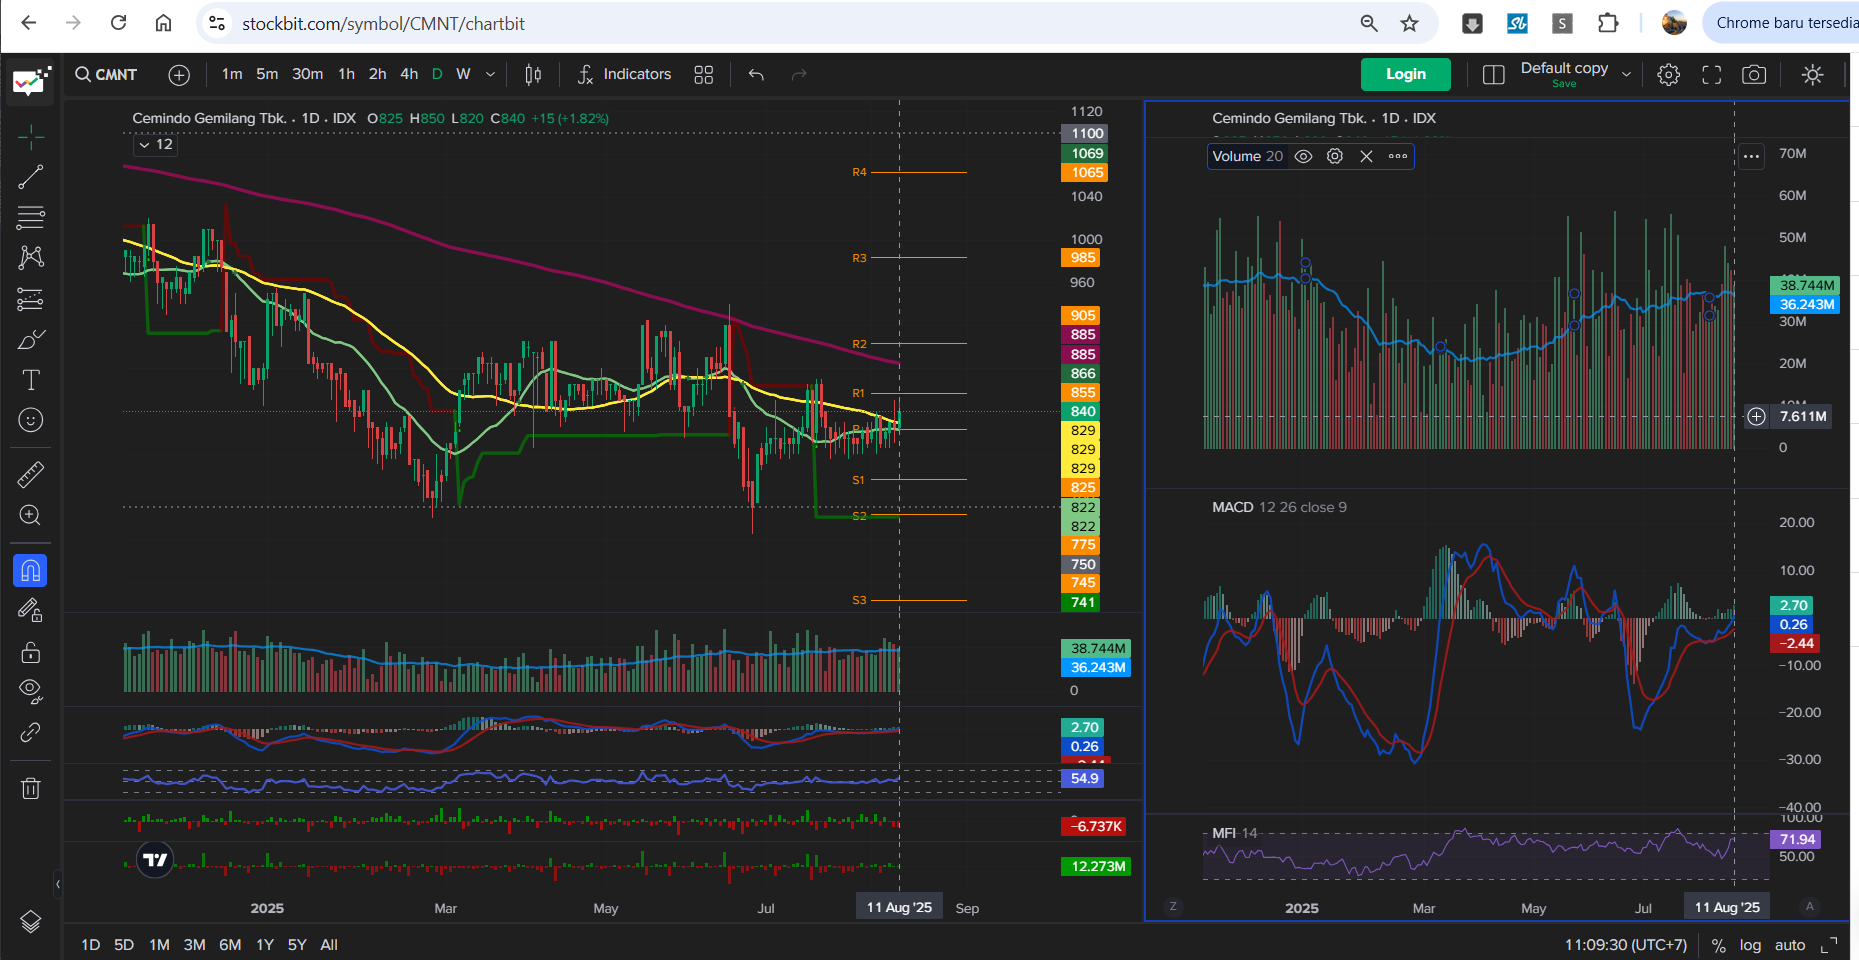Select the trend line drawing tool
Viewport: 1859px width, 960px height.
pos(31,177)
